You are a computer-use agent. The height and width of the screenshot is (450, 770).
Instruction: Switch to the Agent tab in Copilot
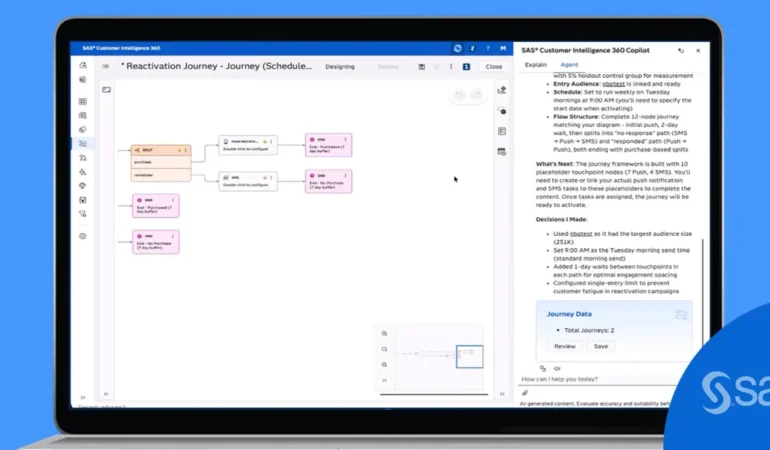(x=569, y=64)
